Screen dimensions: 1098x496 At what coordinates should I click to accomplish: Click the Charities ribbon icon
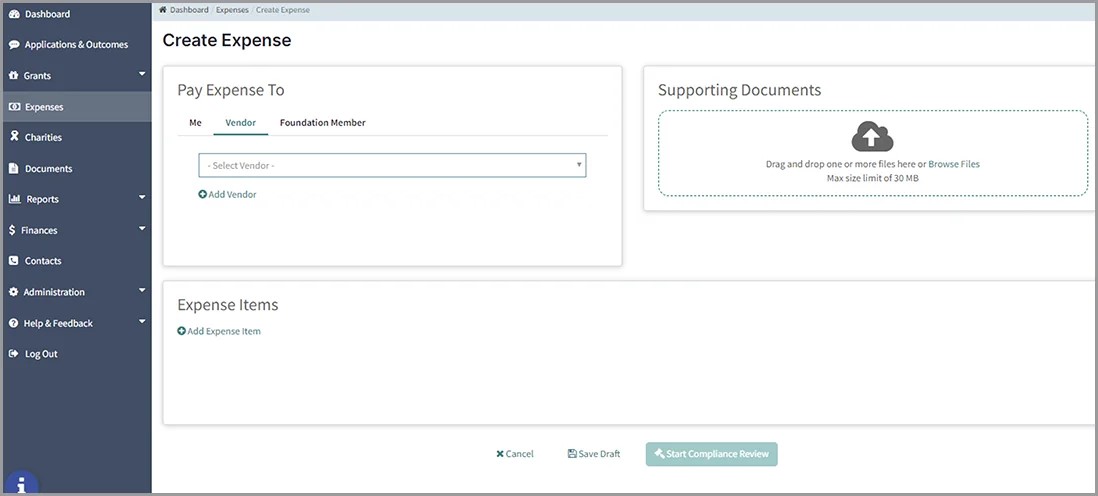(14, 137)
